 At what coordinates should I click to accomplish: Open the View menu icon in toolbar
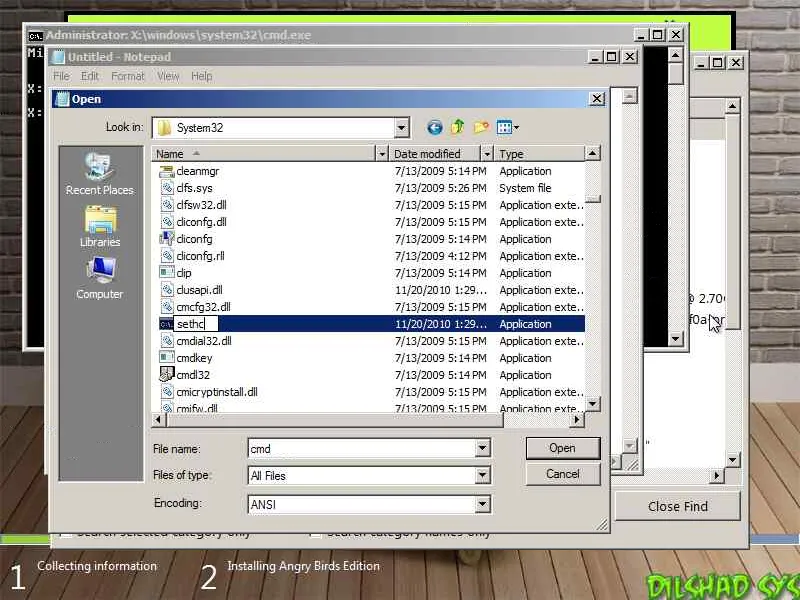click(x=507, y=127)
